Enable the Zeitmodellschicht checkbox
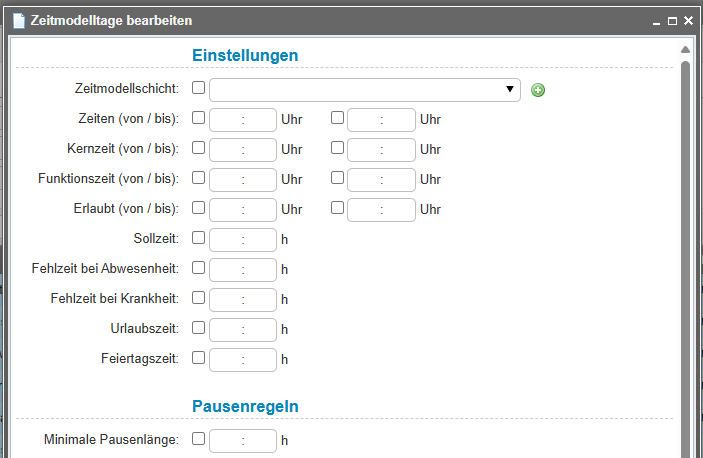 198,87
